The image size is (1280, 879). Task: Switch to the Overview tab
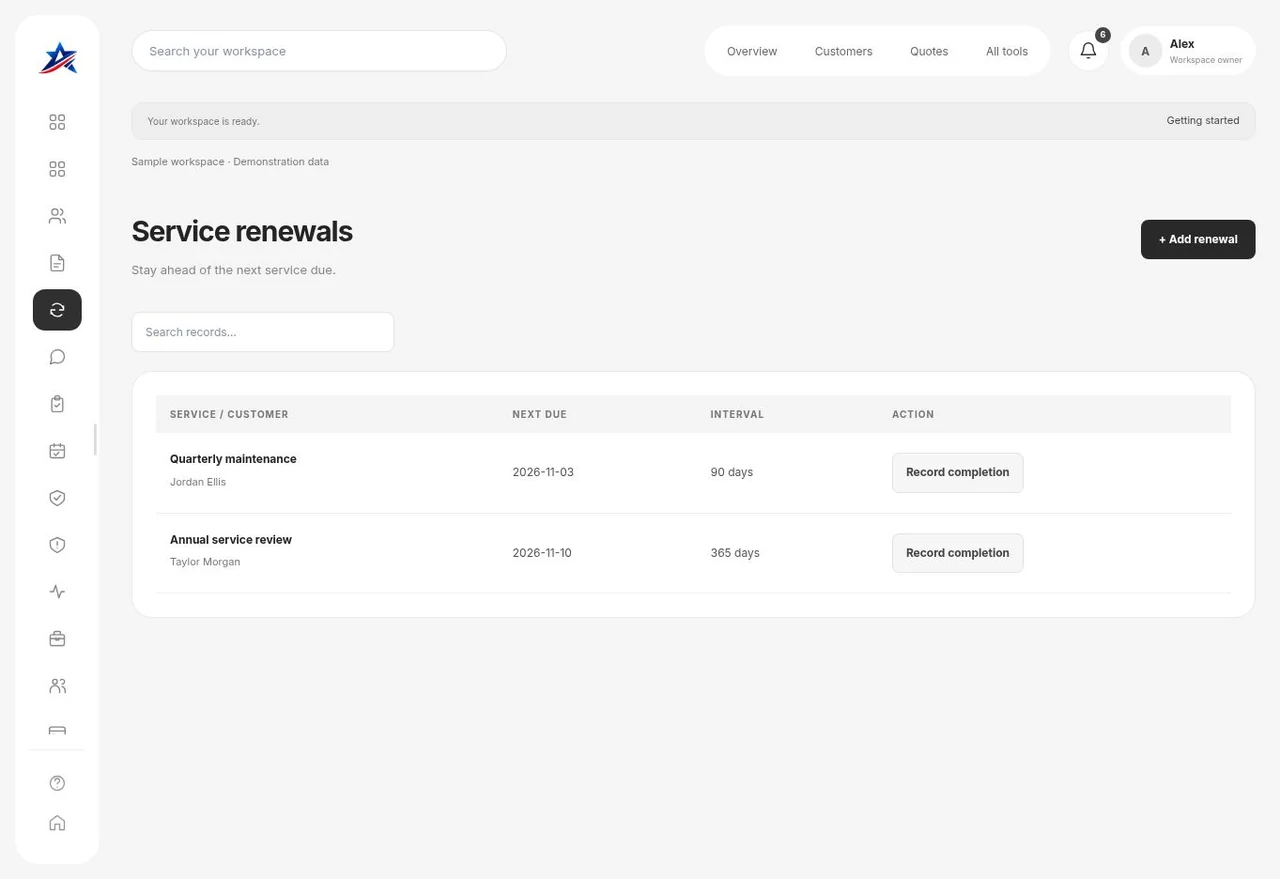(x=752, y=51)
